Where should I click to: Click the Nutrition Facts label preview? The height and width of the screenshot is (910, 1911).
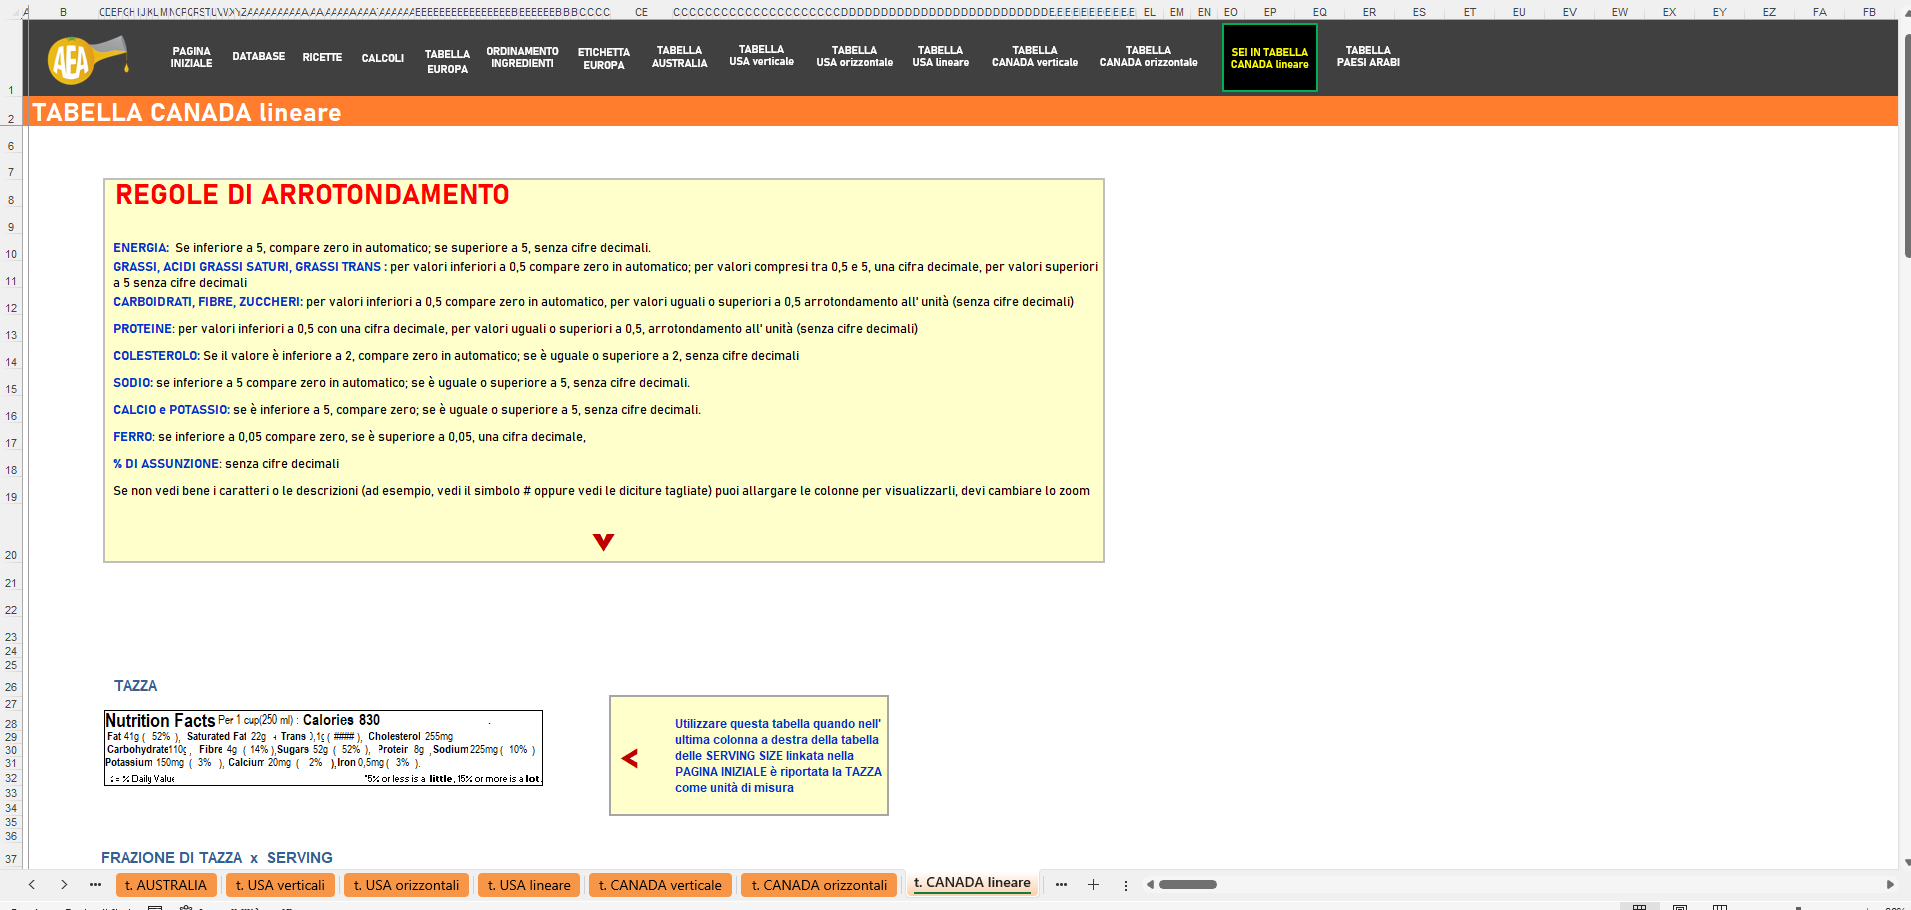pyautogui.click(x=323, y=748)
